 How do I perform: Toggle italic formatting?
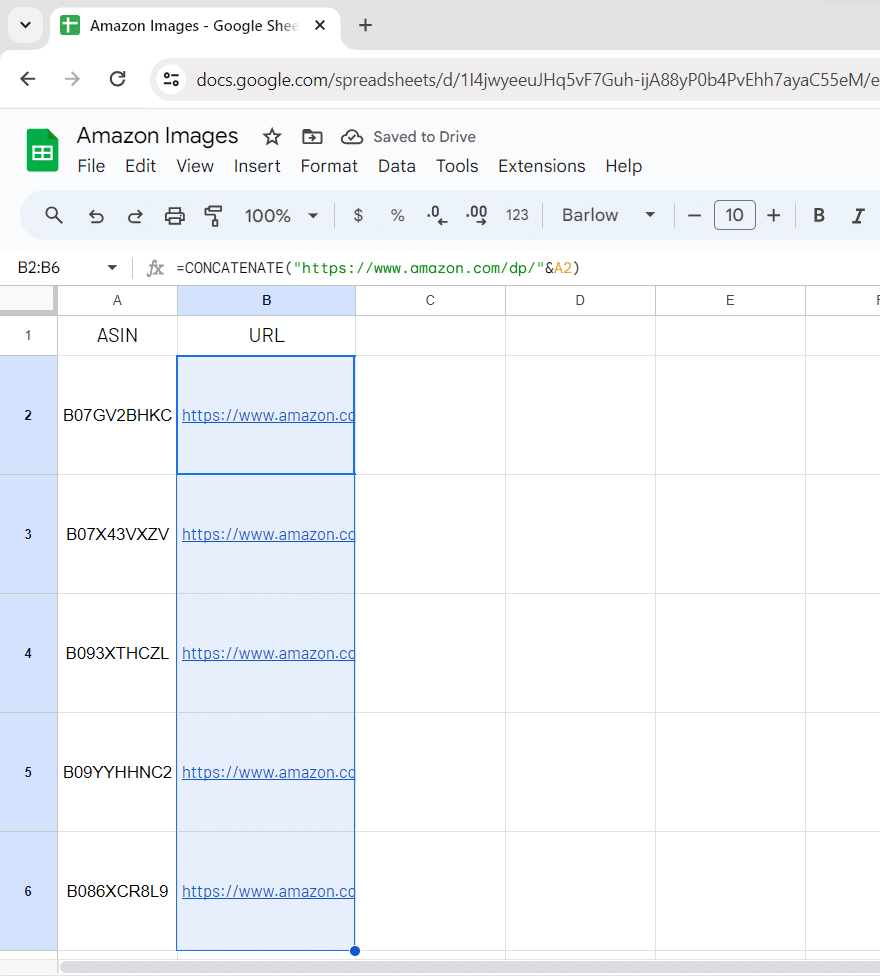[x=857, y=215]
